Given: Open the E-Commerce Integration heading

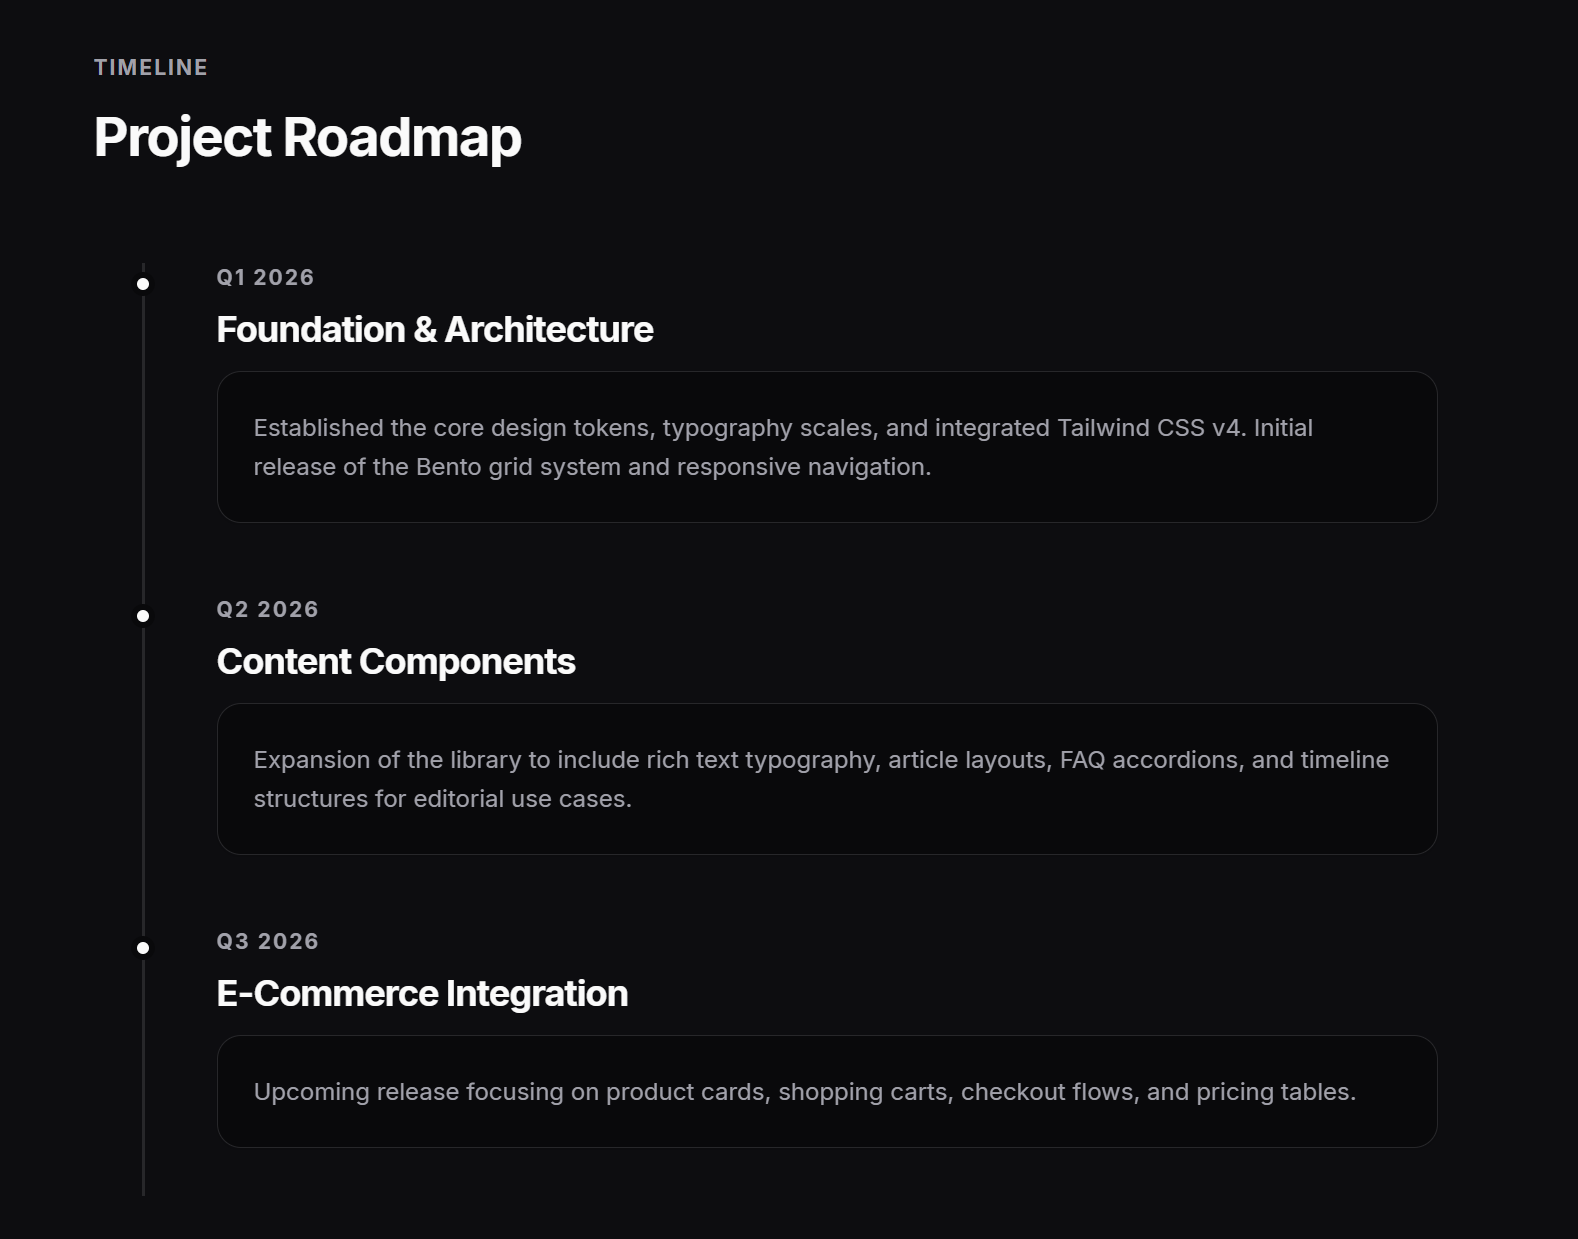Looking at the screenshot, I should 422,994.
